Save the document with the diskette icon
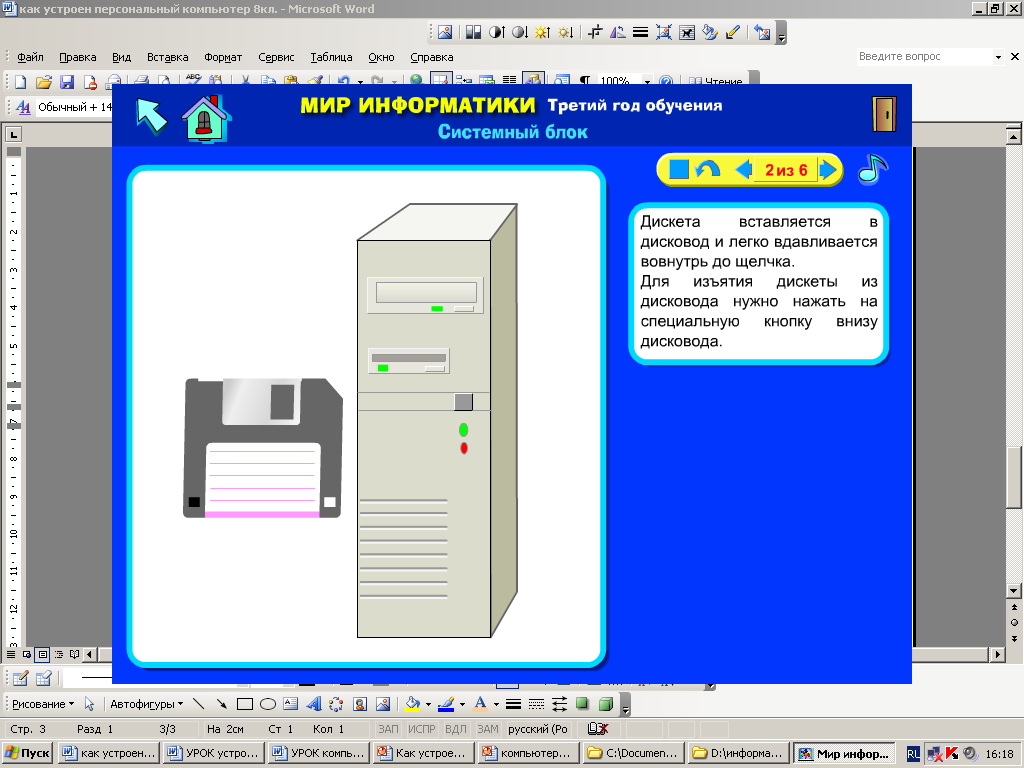The image size is (1024, 768). (67, 82)
